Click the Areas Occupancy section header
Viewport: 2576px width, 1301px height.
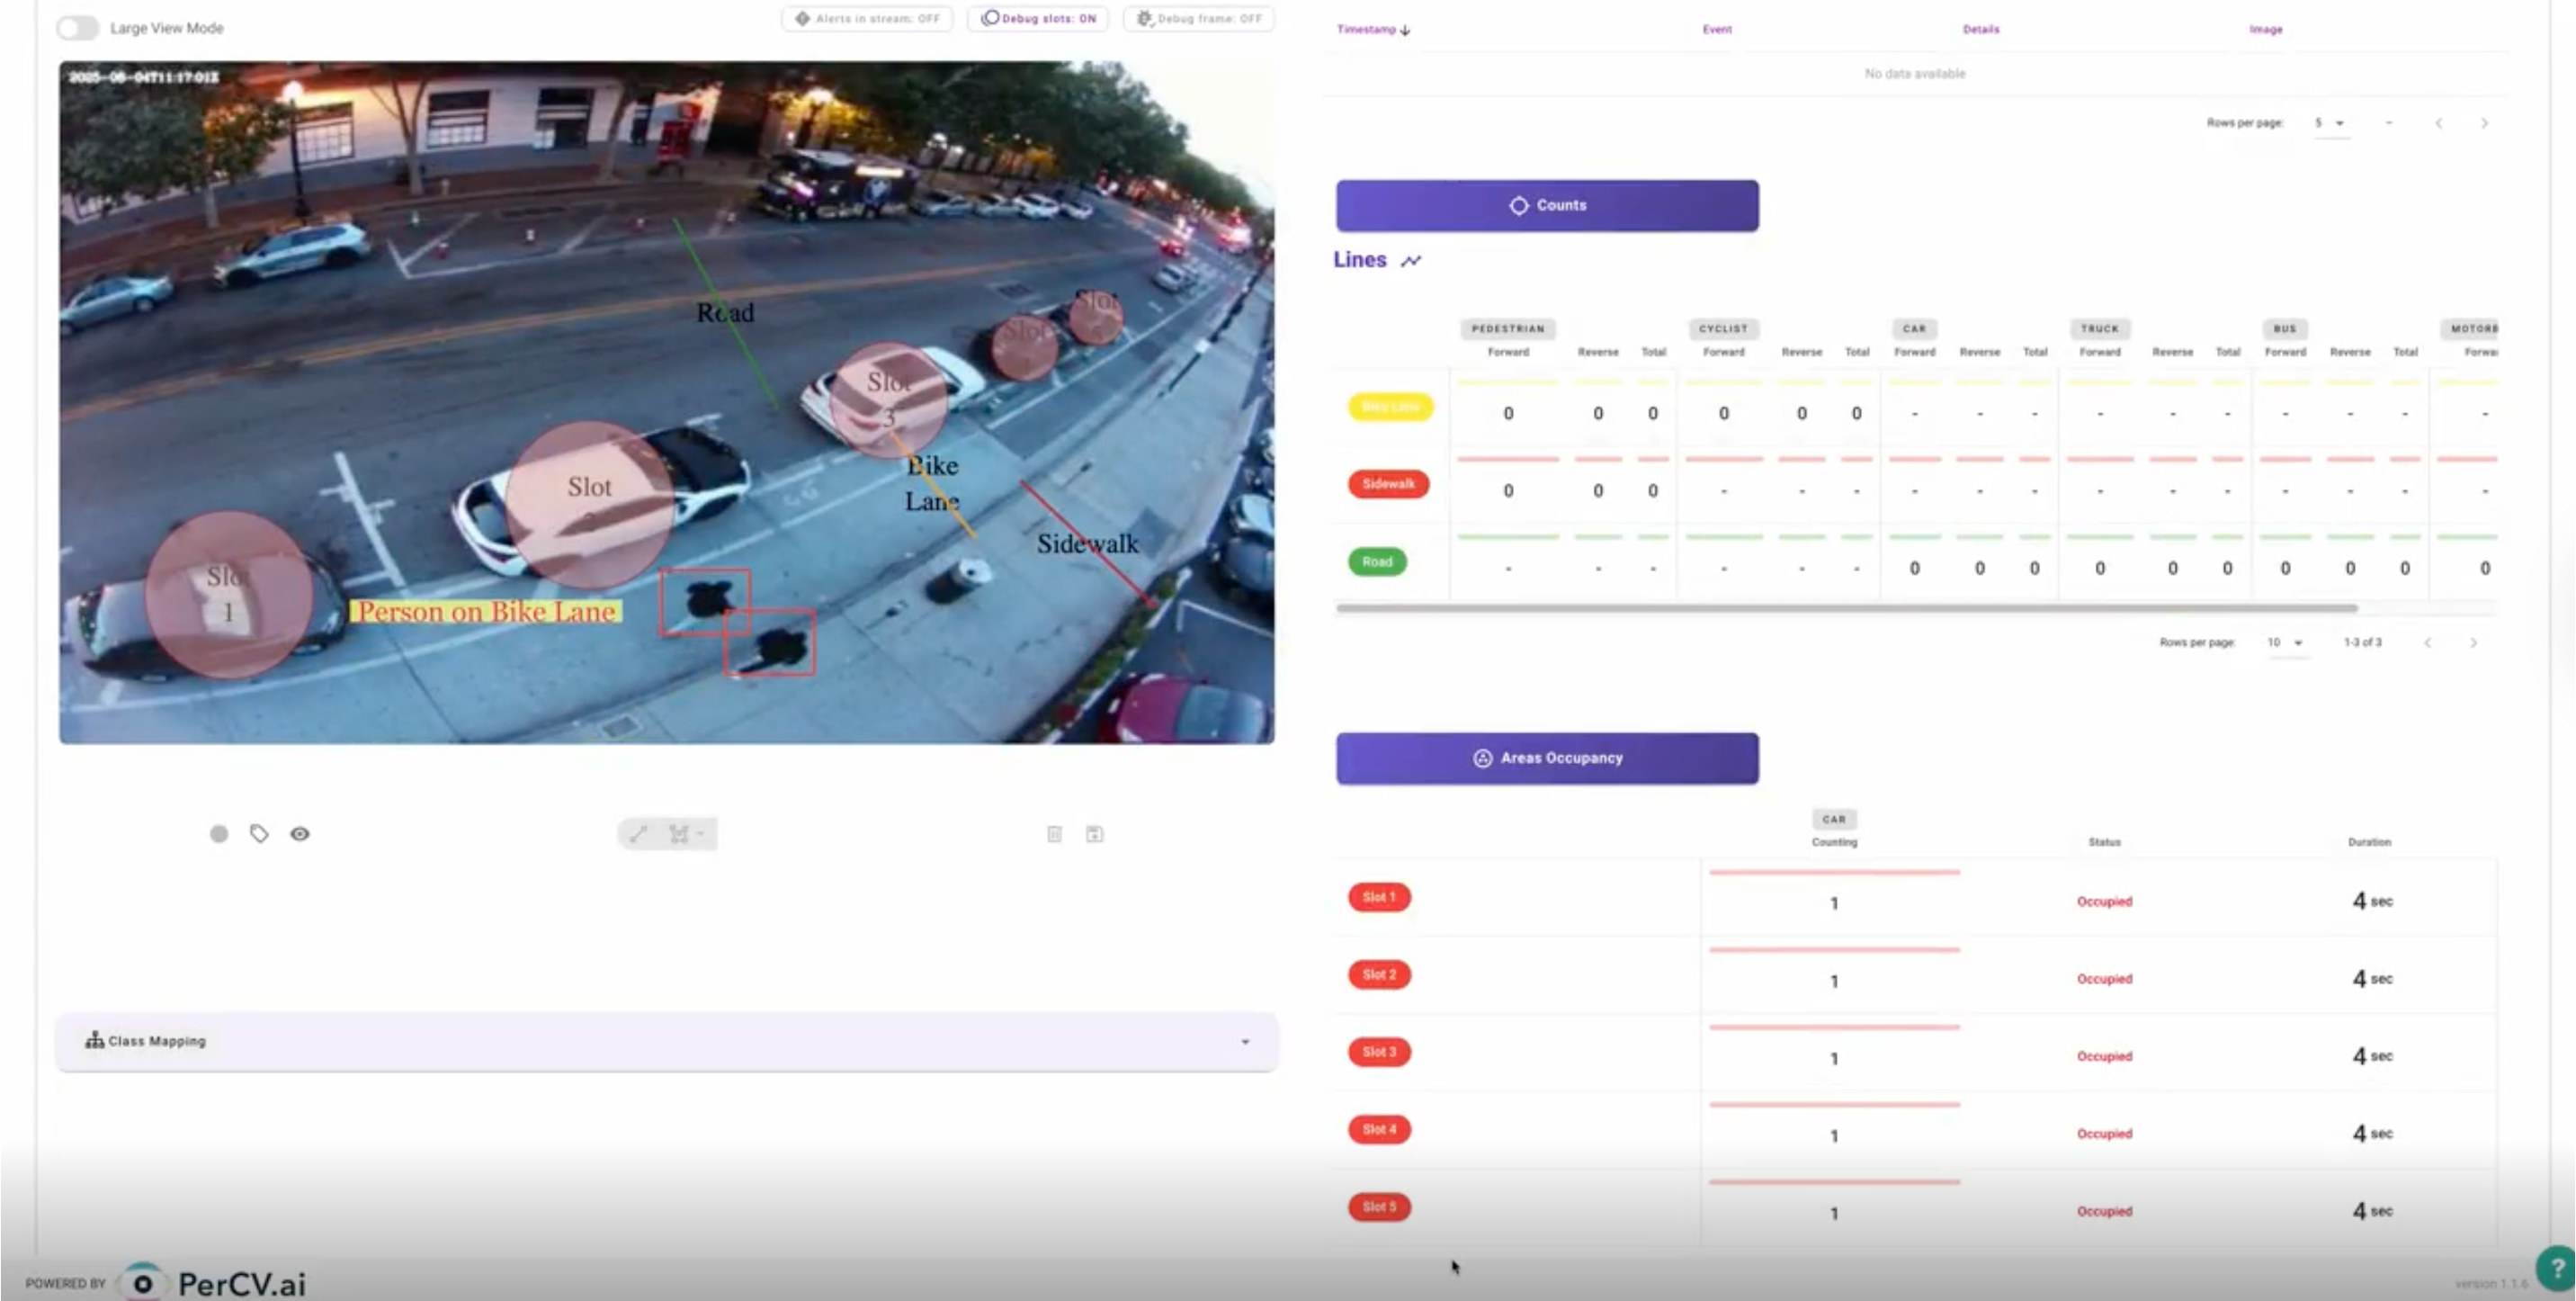pyautogui.click(x=1547, y=758)
